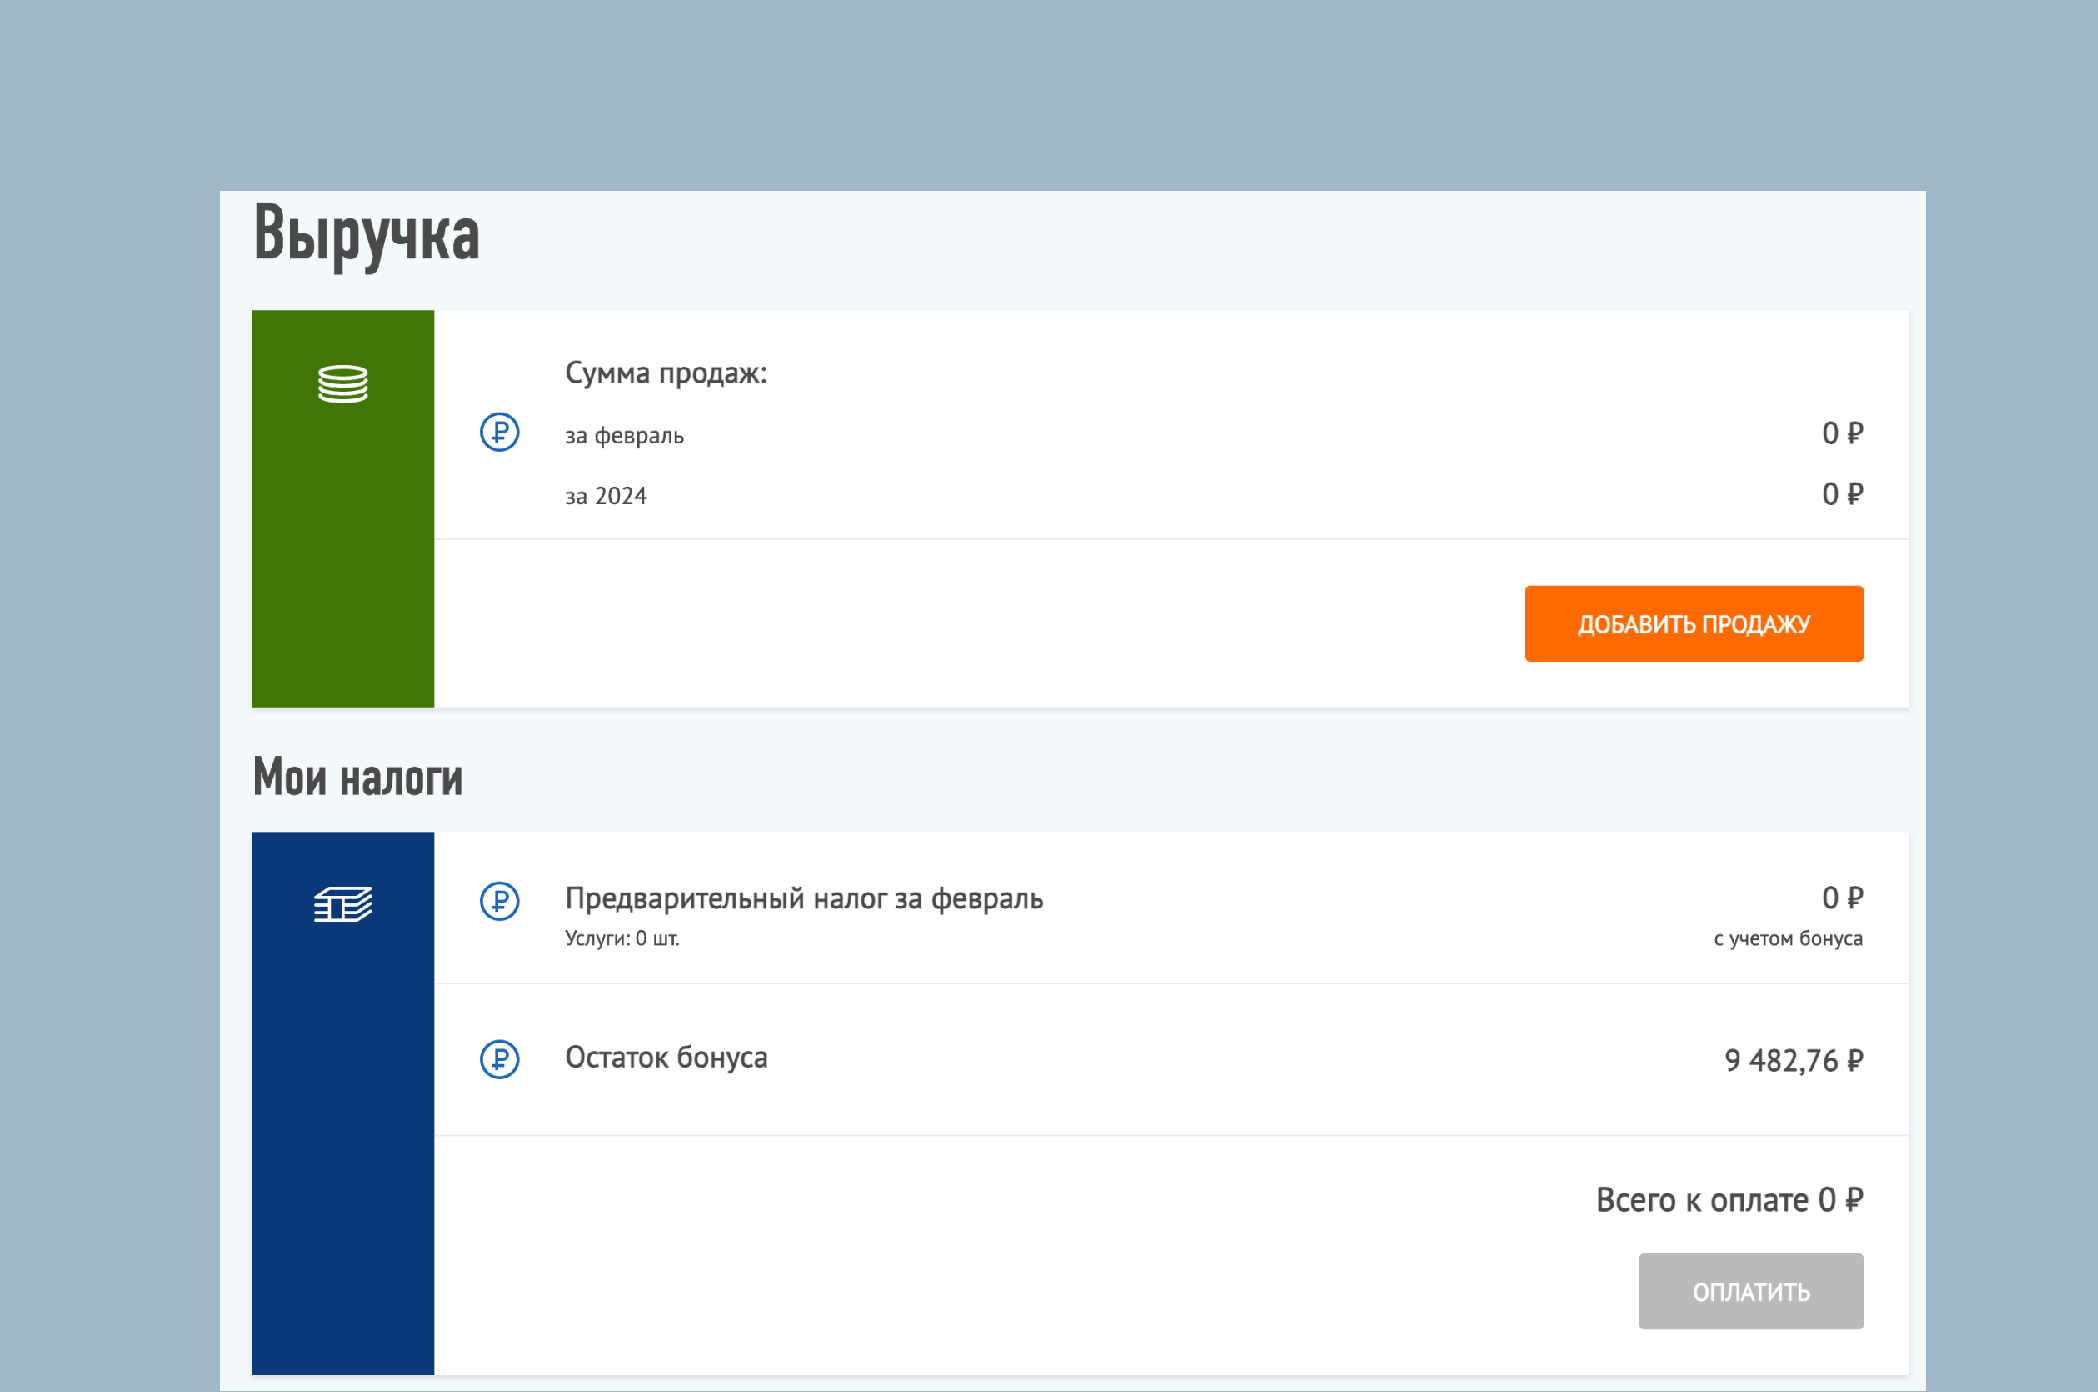
Task: Open the Остаток бонуса row
Action: coord(666,1058)
